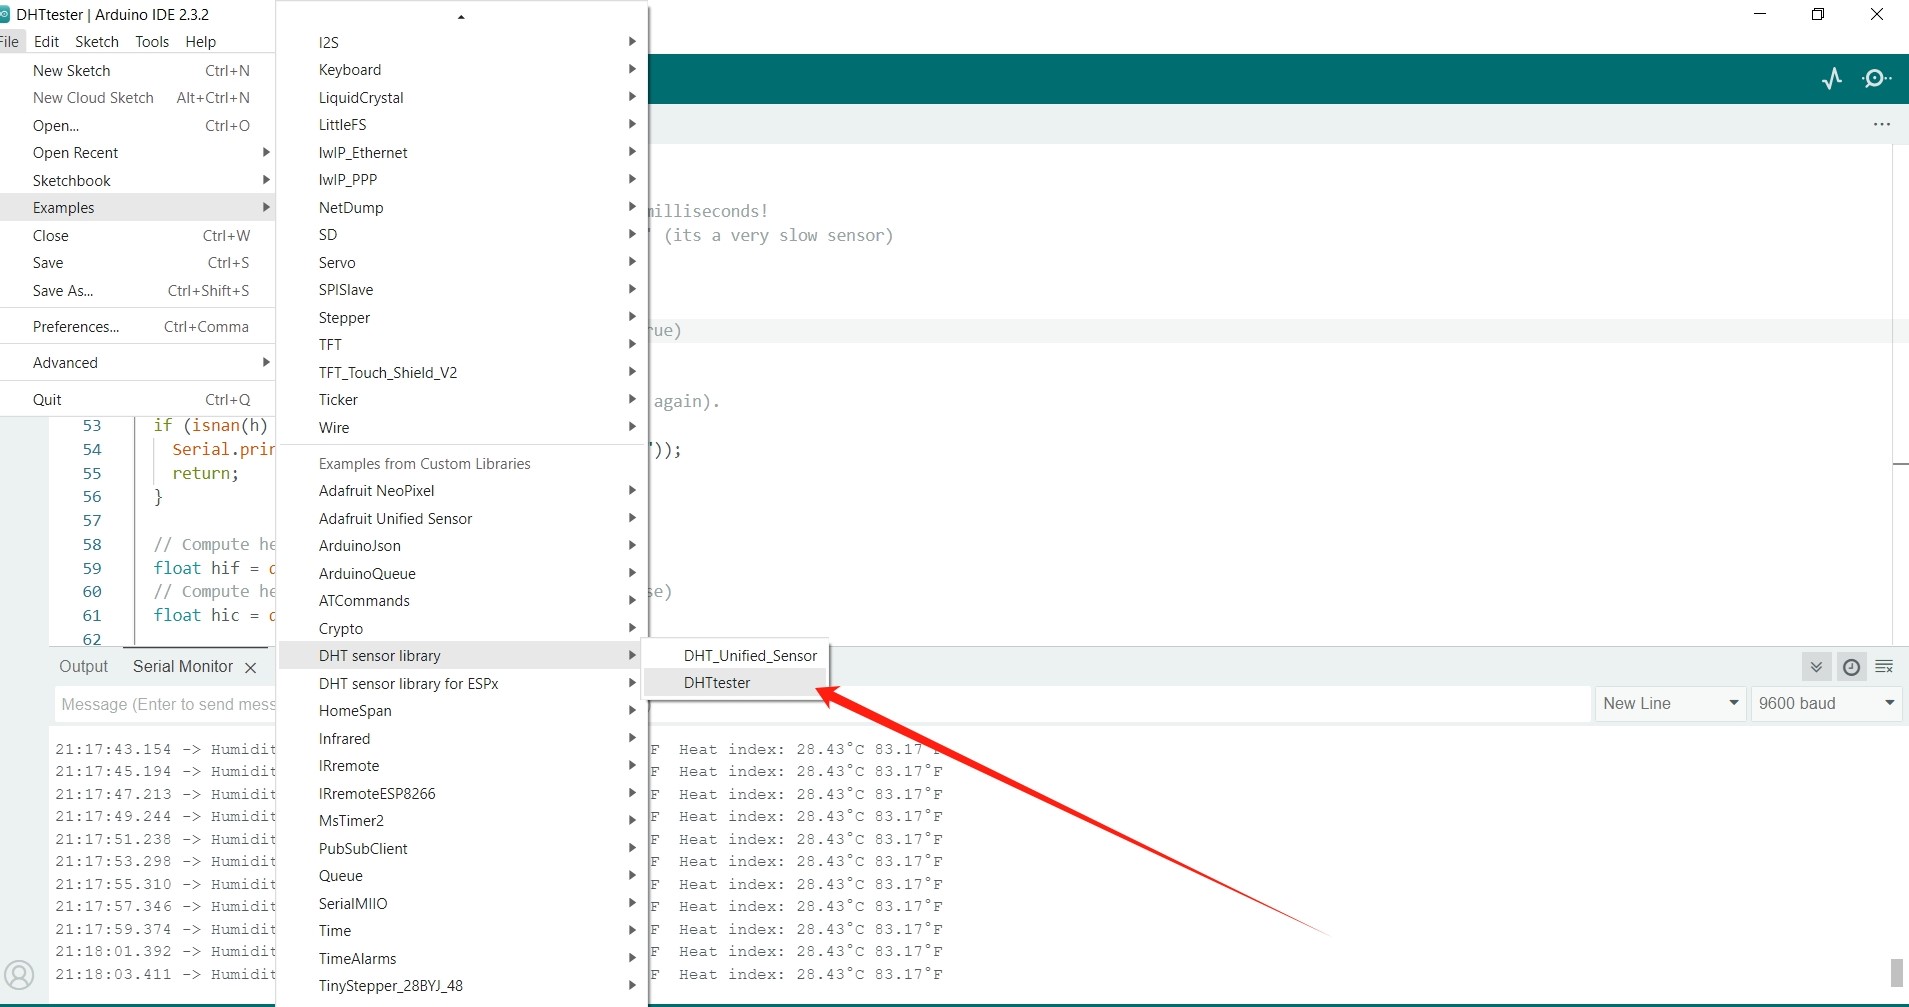
Task: Open Preferences... from File menu
Action: pos(138,327)
